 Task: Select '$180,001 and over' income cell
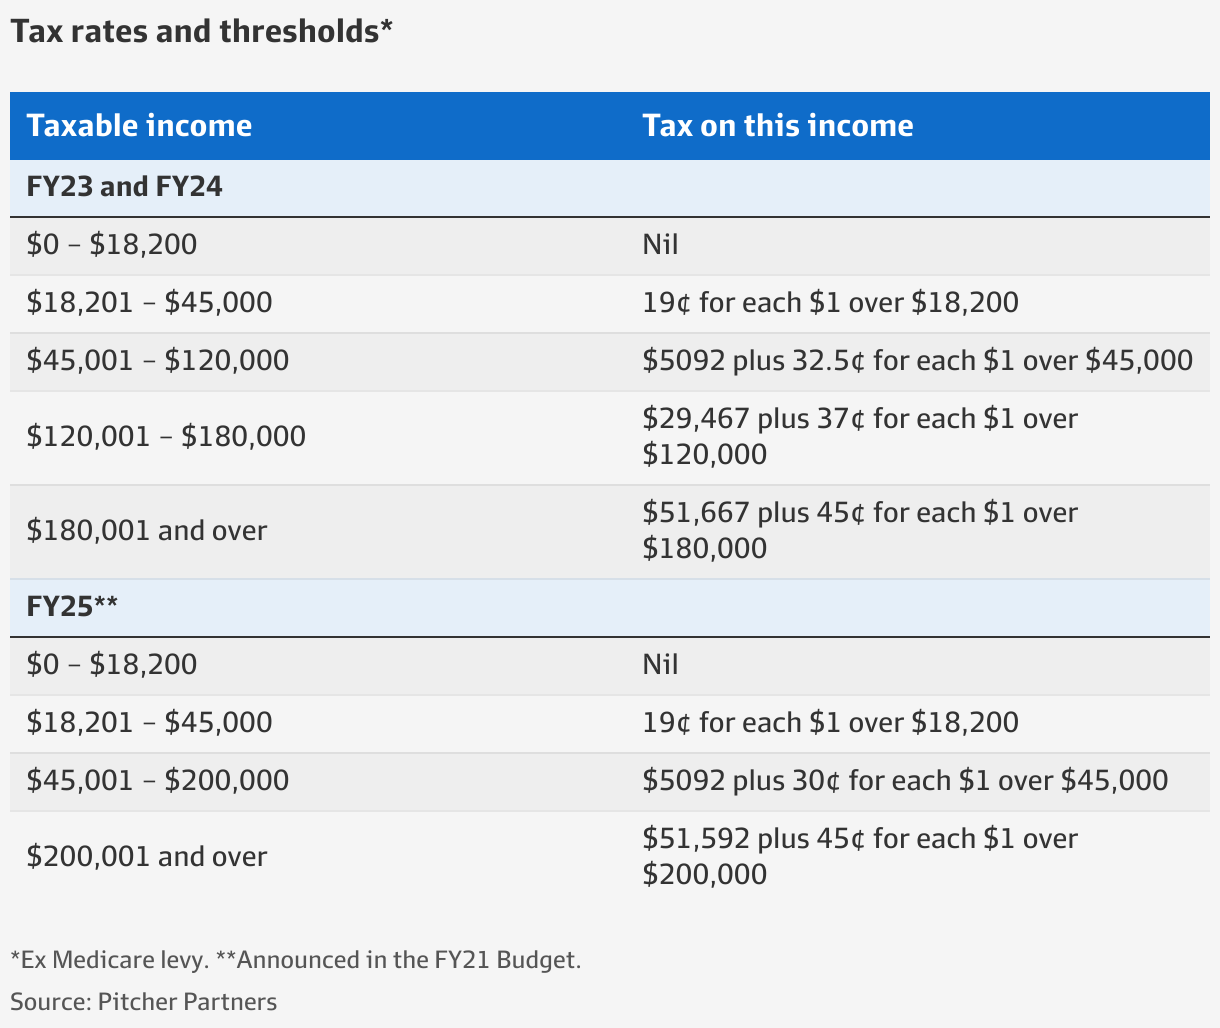point(147,530)
